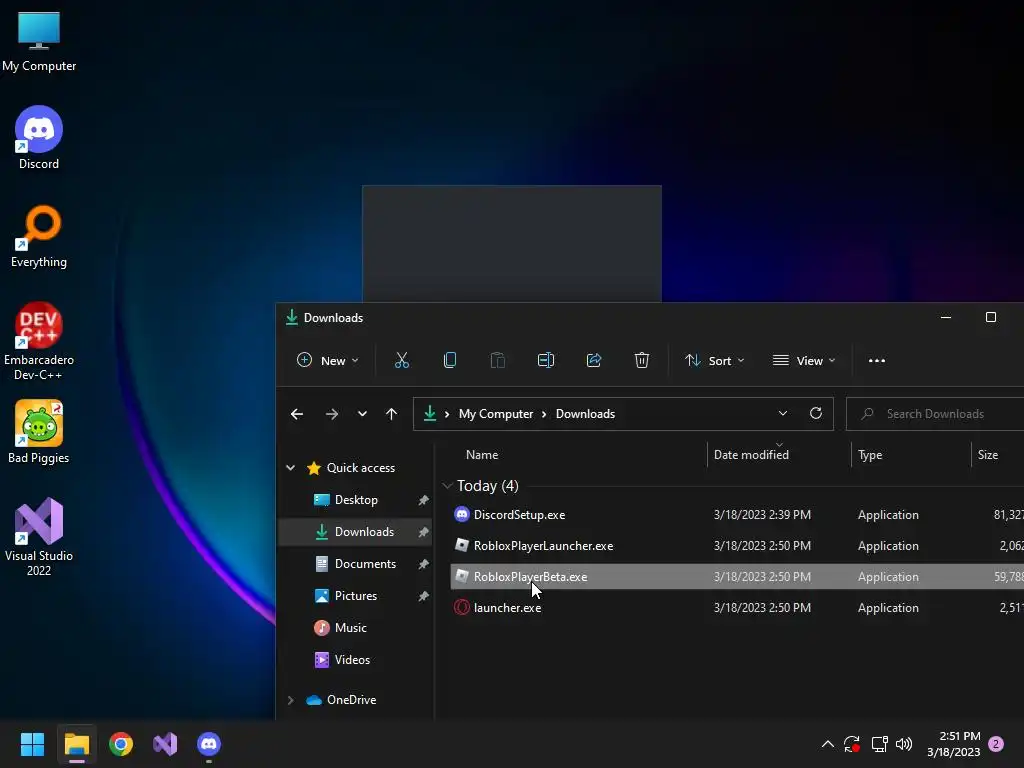Open recent locations dropdown chevron
Image resolution: width=1024 pixels, height=768 pixels.
coord(362,414)
